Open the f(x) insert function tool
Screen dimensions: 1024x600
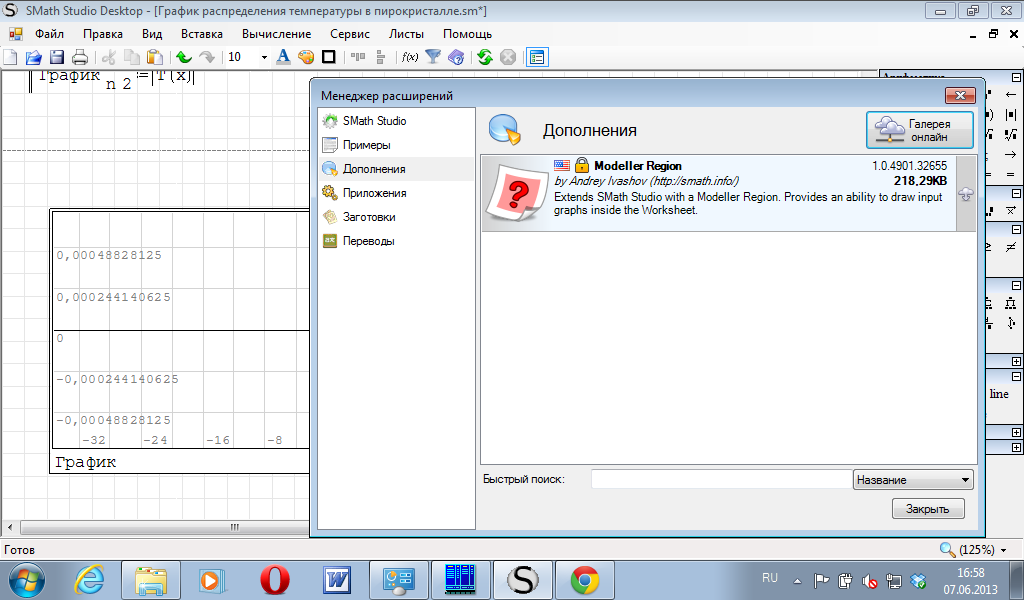pyautogui.click(x=409, y=57)
